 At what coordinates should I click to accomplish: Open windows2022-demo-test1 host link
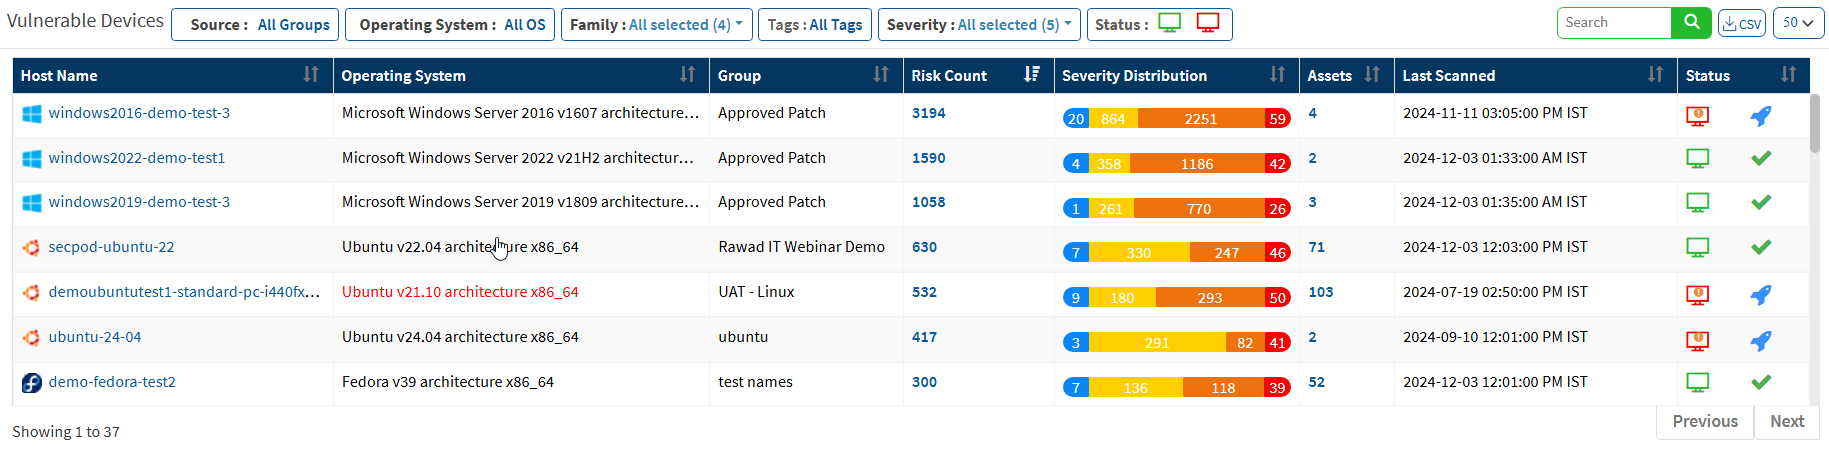tap(137, 158)
